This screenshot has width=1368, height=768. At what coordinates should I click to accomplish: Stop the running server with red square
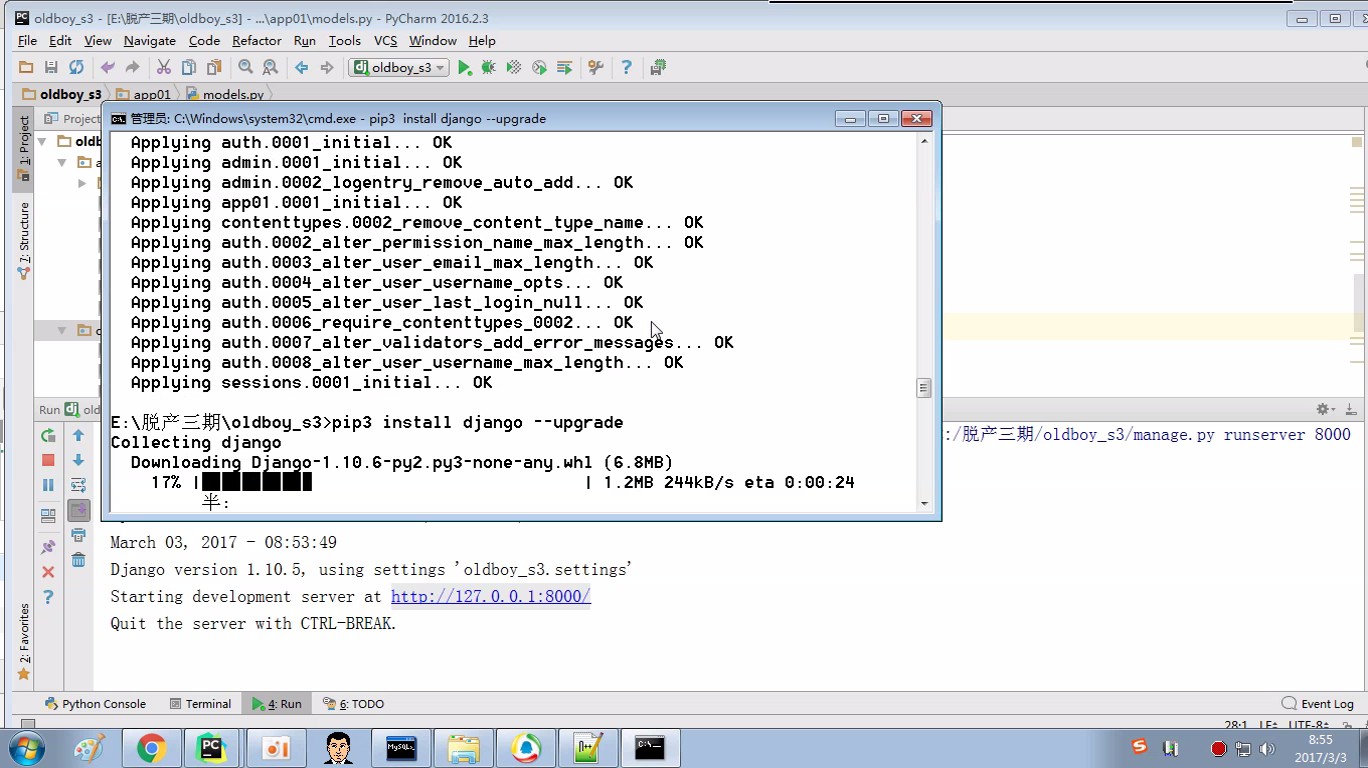[x=48, y=460]
